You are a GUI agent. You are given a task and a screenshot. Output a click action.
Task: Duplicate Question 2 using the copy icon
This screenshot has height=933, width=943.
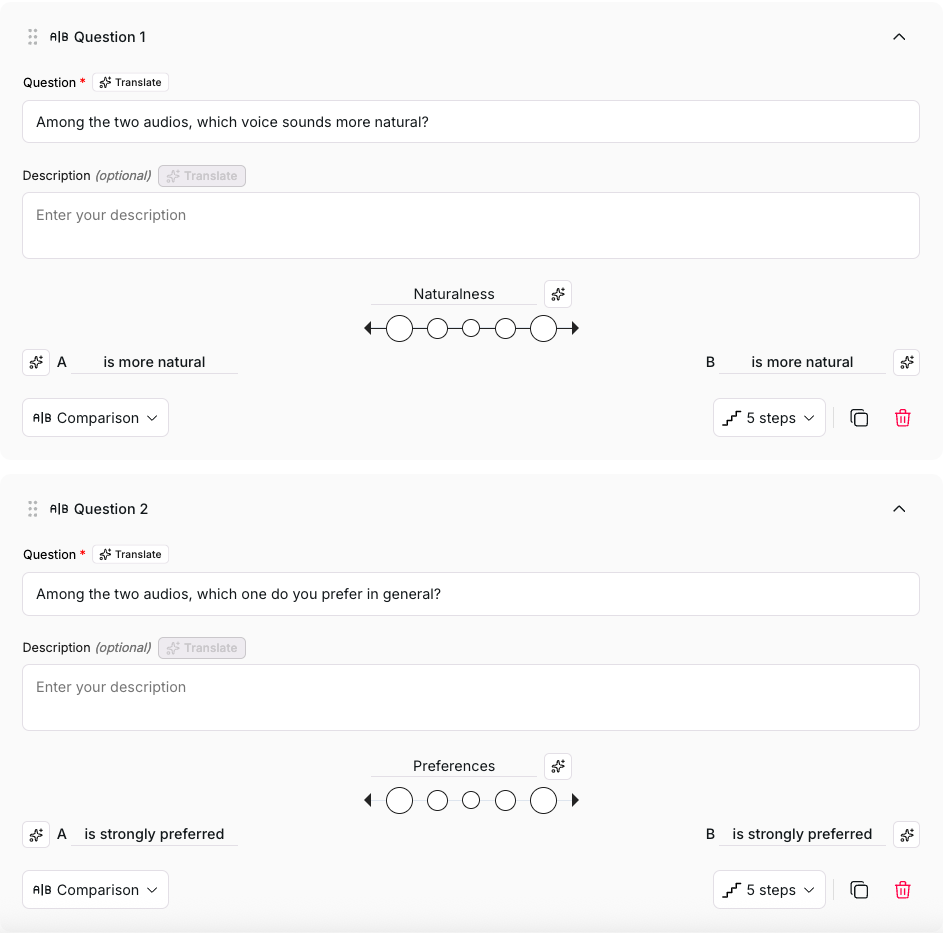click(x=859, y=890)
